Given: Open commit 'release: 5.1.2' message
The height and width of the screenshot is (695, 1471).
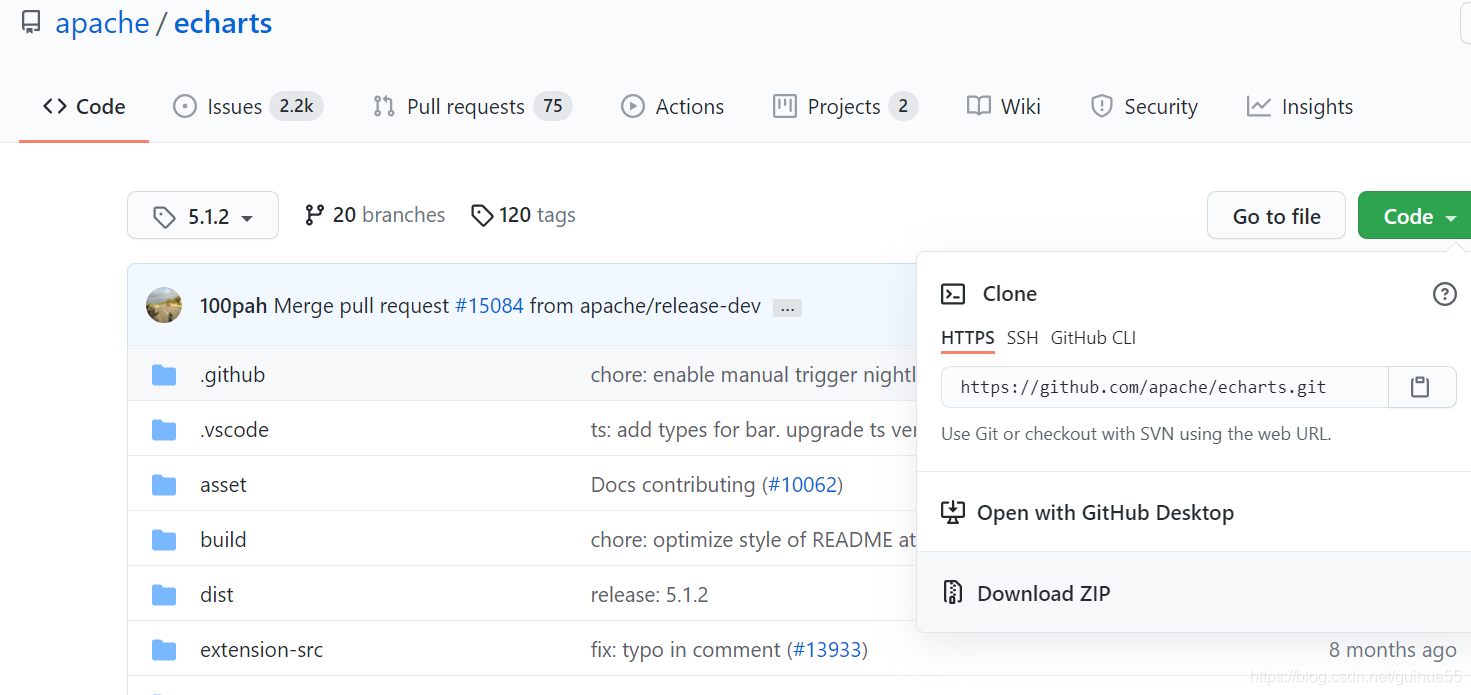Looking at the screenshot, I should coord(649,595).
